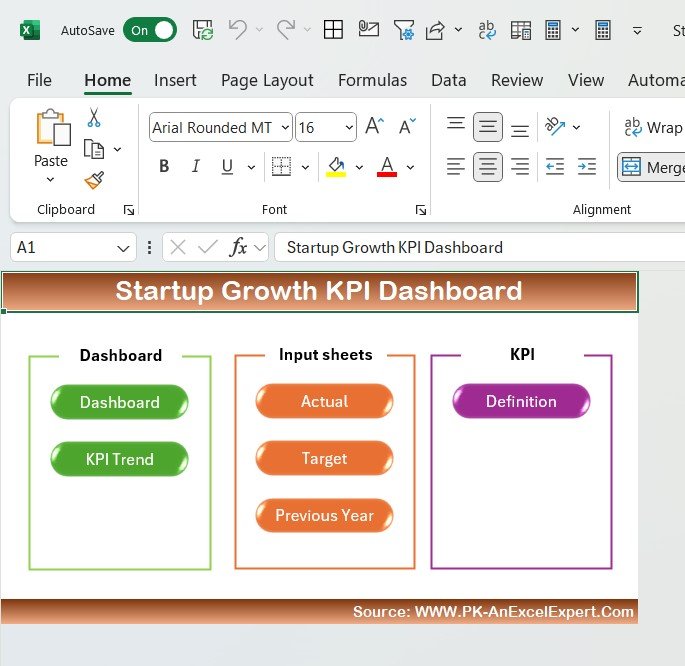The image size is (685, 666).
Task: Click the second calculator icon in quick access toolbar
Action: pos(602,30)
